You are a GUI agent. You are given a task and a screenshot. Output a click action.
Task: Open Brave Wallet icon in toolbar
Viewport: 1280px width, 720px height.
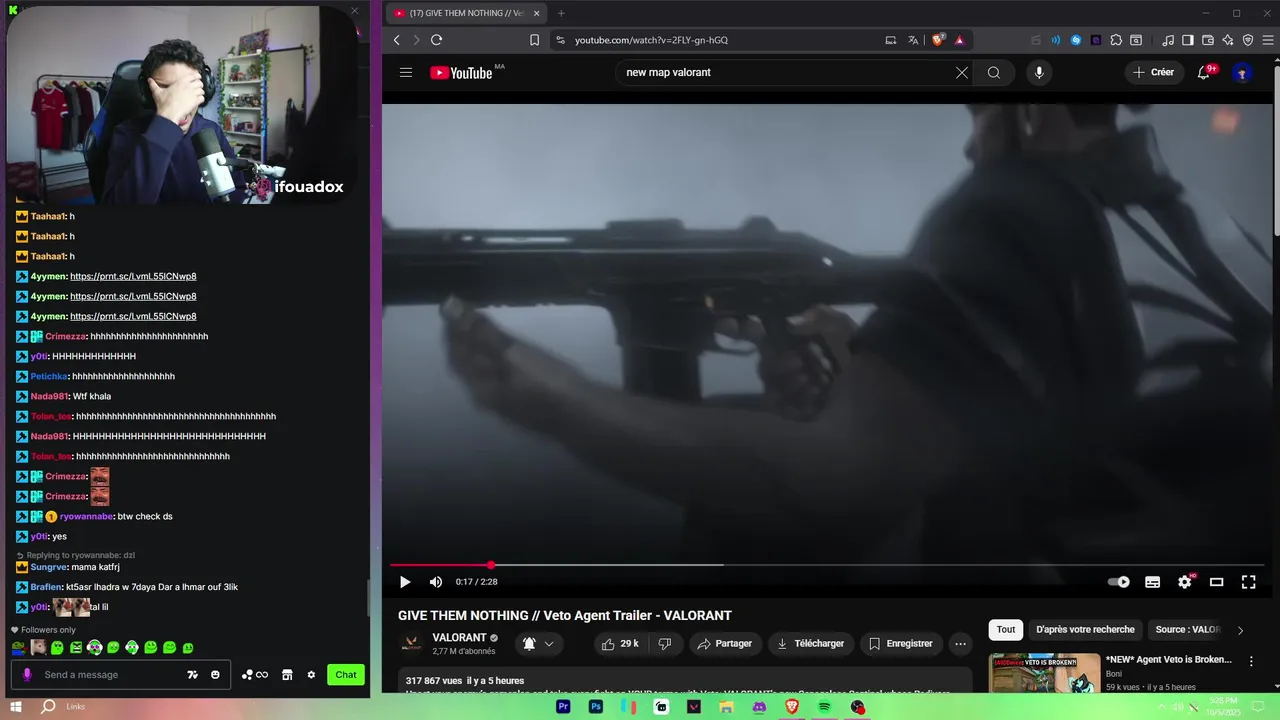(1208, 40)
